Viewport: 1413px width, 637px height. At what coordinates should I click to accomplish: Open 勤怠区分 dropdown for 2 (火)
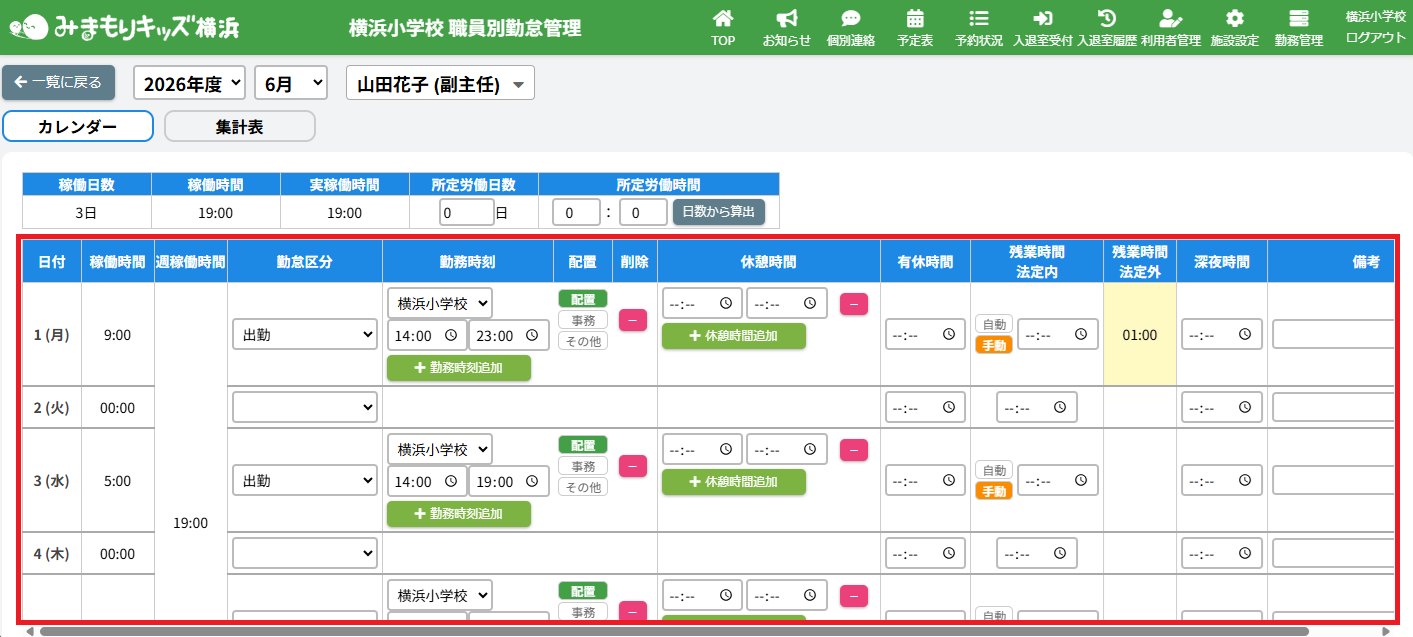point(305,407)
